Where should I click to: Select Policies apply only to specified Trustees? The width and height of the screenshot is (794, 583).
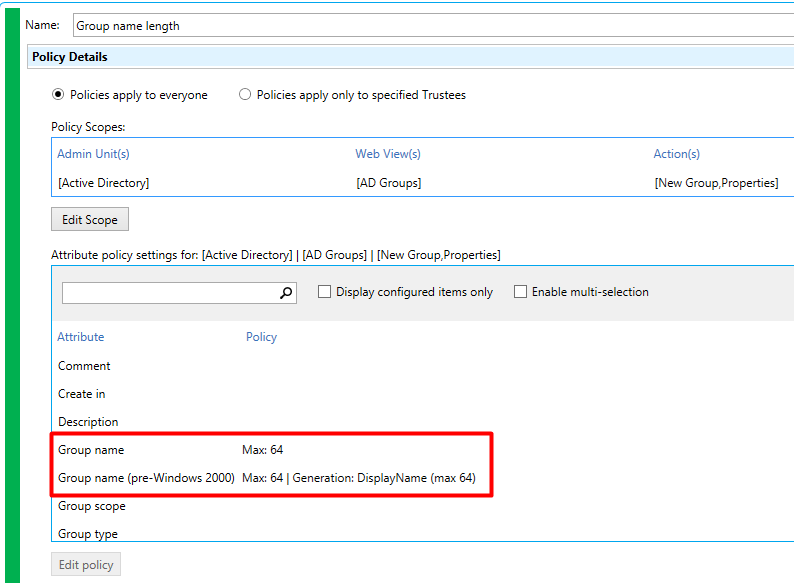[245, 95]
